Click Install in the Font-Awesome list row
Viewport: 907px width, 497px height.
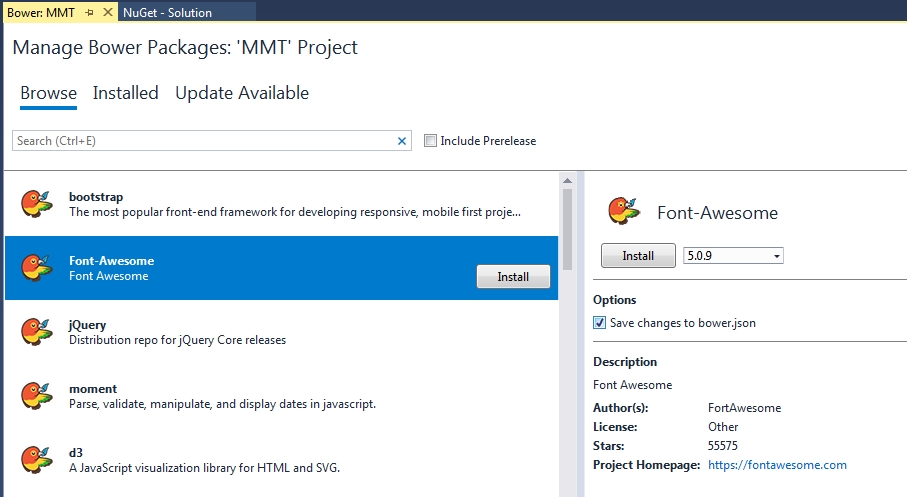click(513, 277)
